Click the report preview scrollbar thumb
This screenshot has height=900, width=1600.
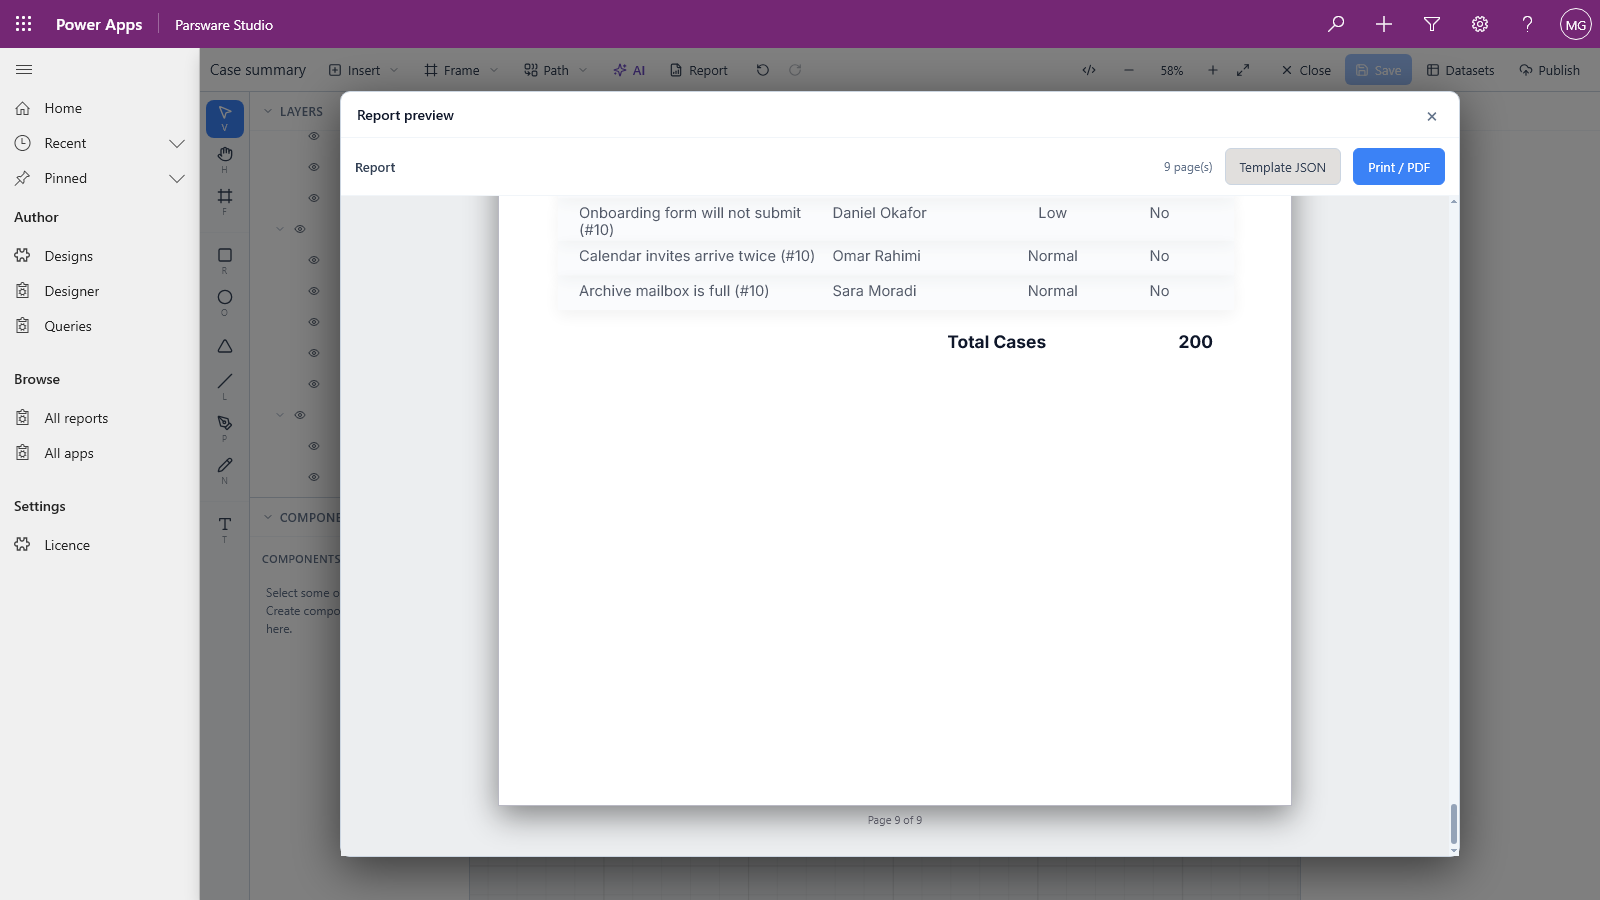click(1453, 824)
